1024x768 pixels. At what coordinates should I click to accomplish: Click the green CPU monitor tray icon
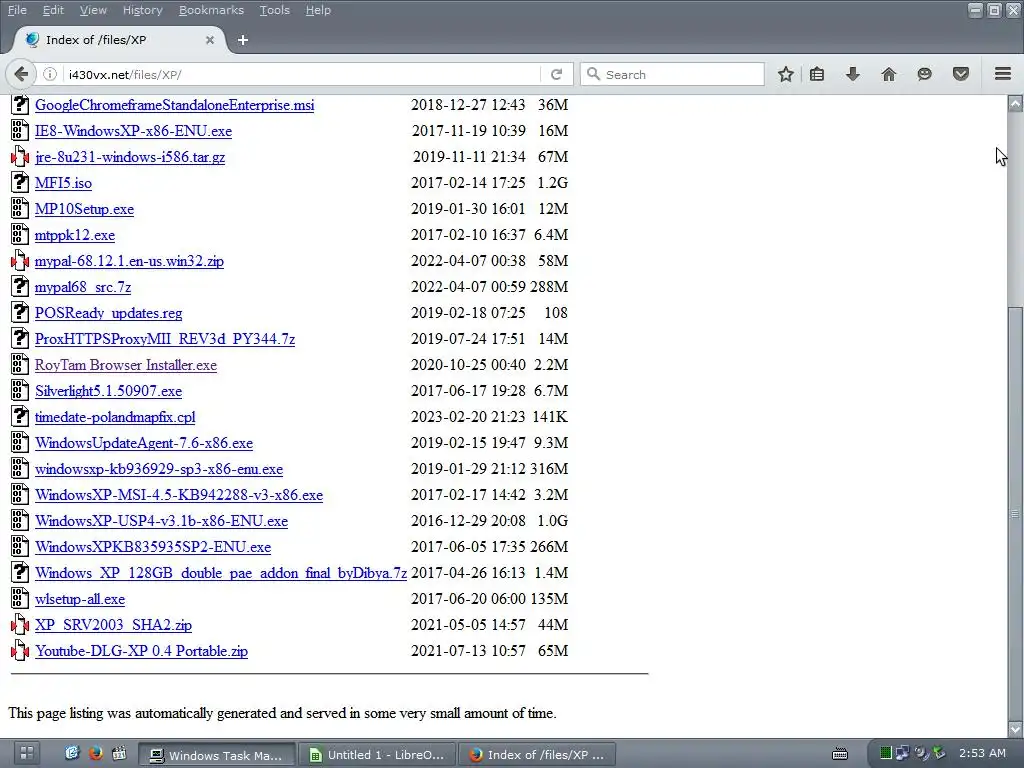886,753
